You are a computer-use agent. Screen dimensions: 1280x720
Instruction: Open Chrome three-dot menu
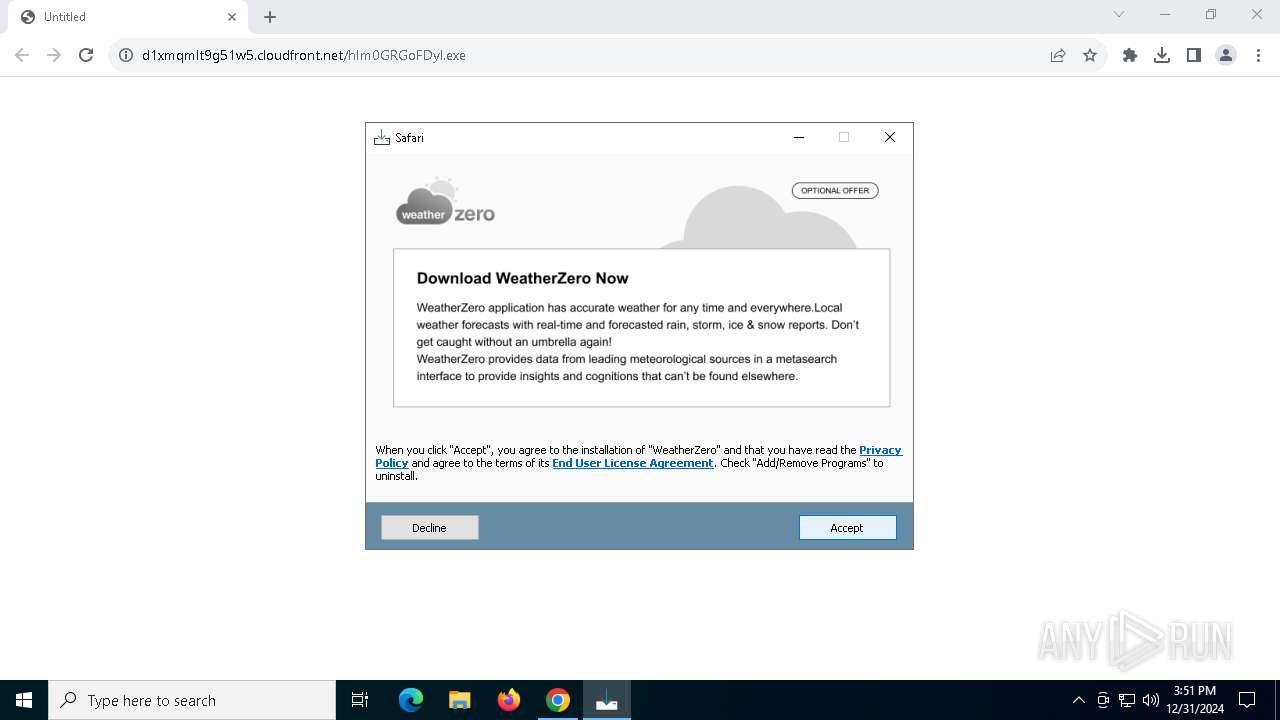tap(1258, 55)
